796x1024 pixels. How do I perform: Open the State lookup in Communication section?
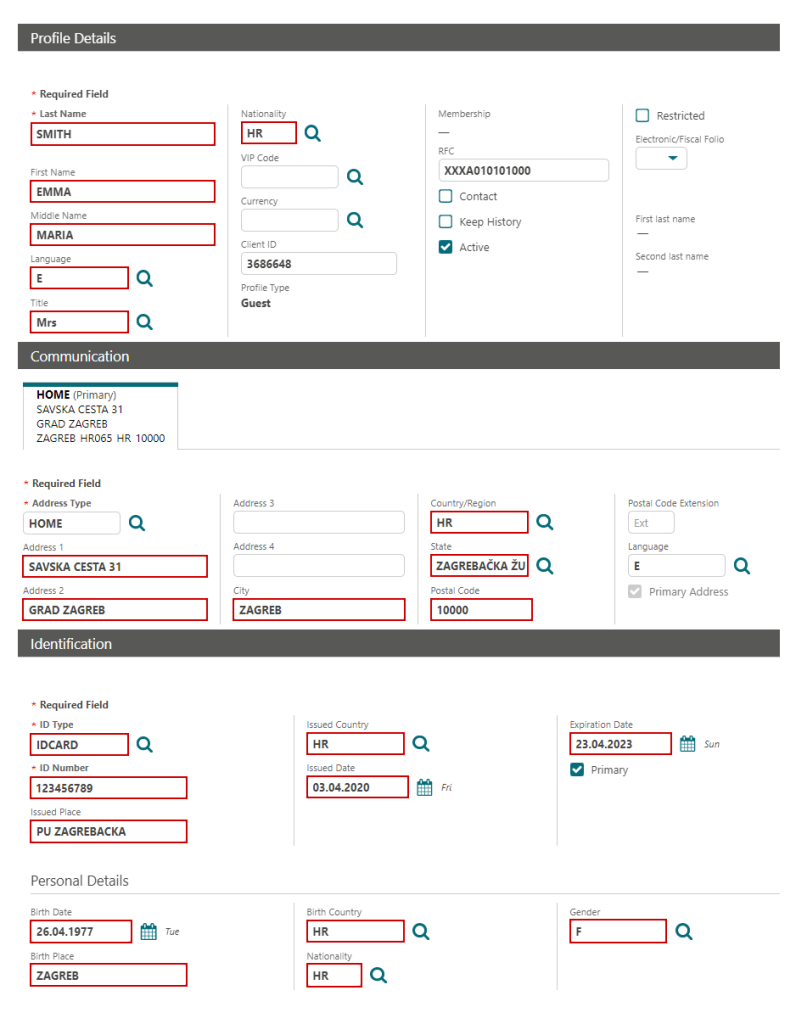545,565
